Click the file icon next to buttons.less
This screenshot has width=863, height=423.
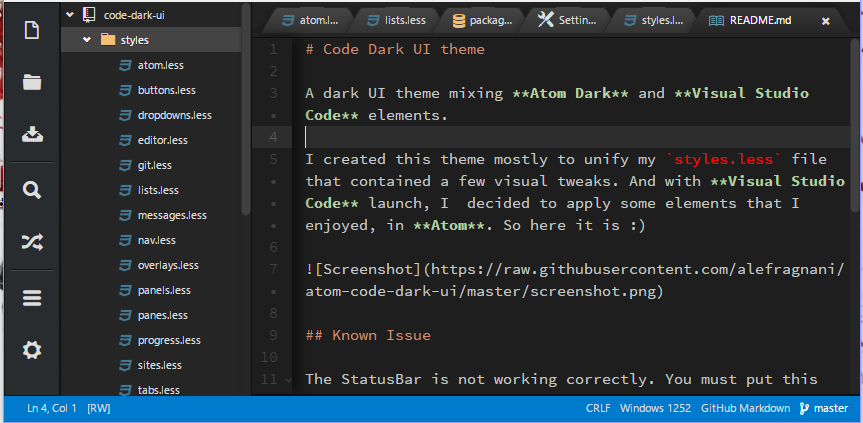coord(126,90)
